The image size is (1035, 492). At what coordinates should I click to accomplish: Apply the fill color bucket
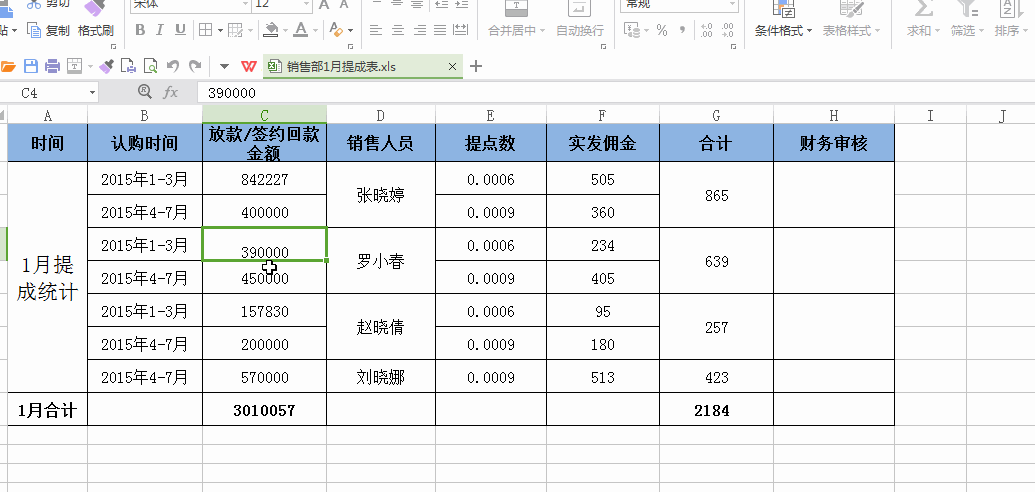270,30
